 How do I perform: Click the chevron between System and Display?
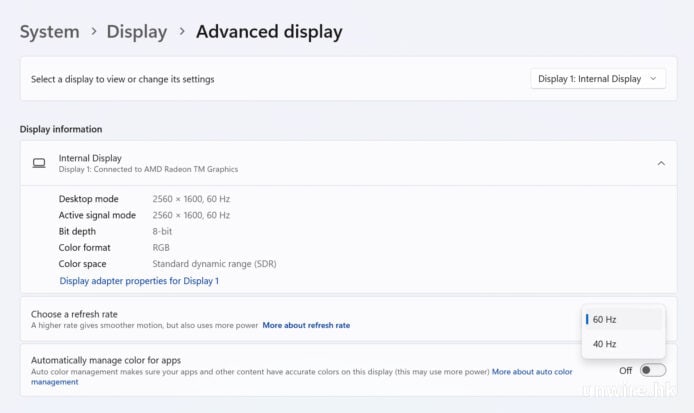pos(94,32)
